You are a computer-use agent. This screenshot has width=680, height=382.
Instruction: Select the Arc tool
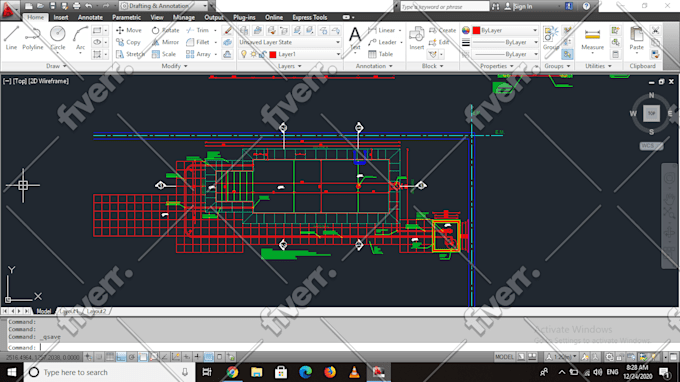[x=80, y=38]
